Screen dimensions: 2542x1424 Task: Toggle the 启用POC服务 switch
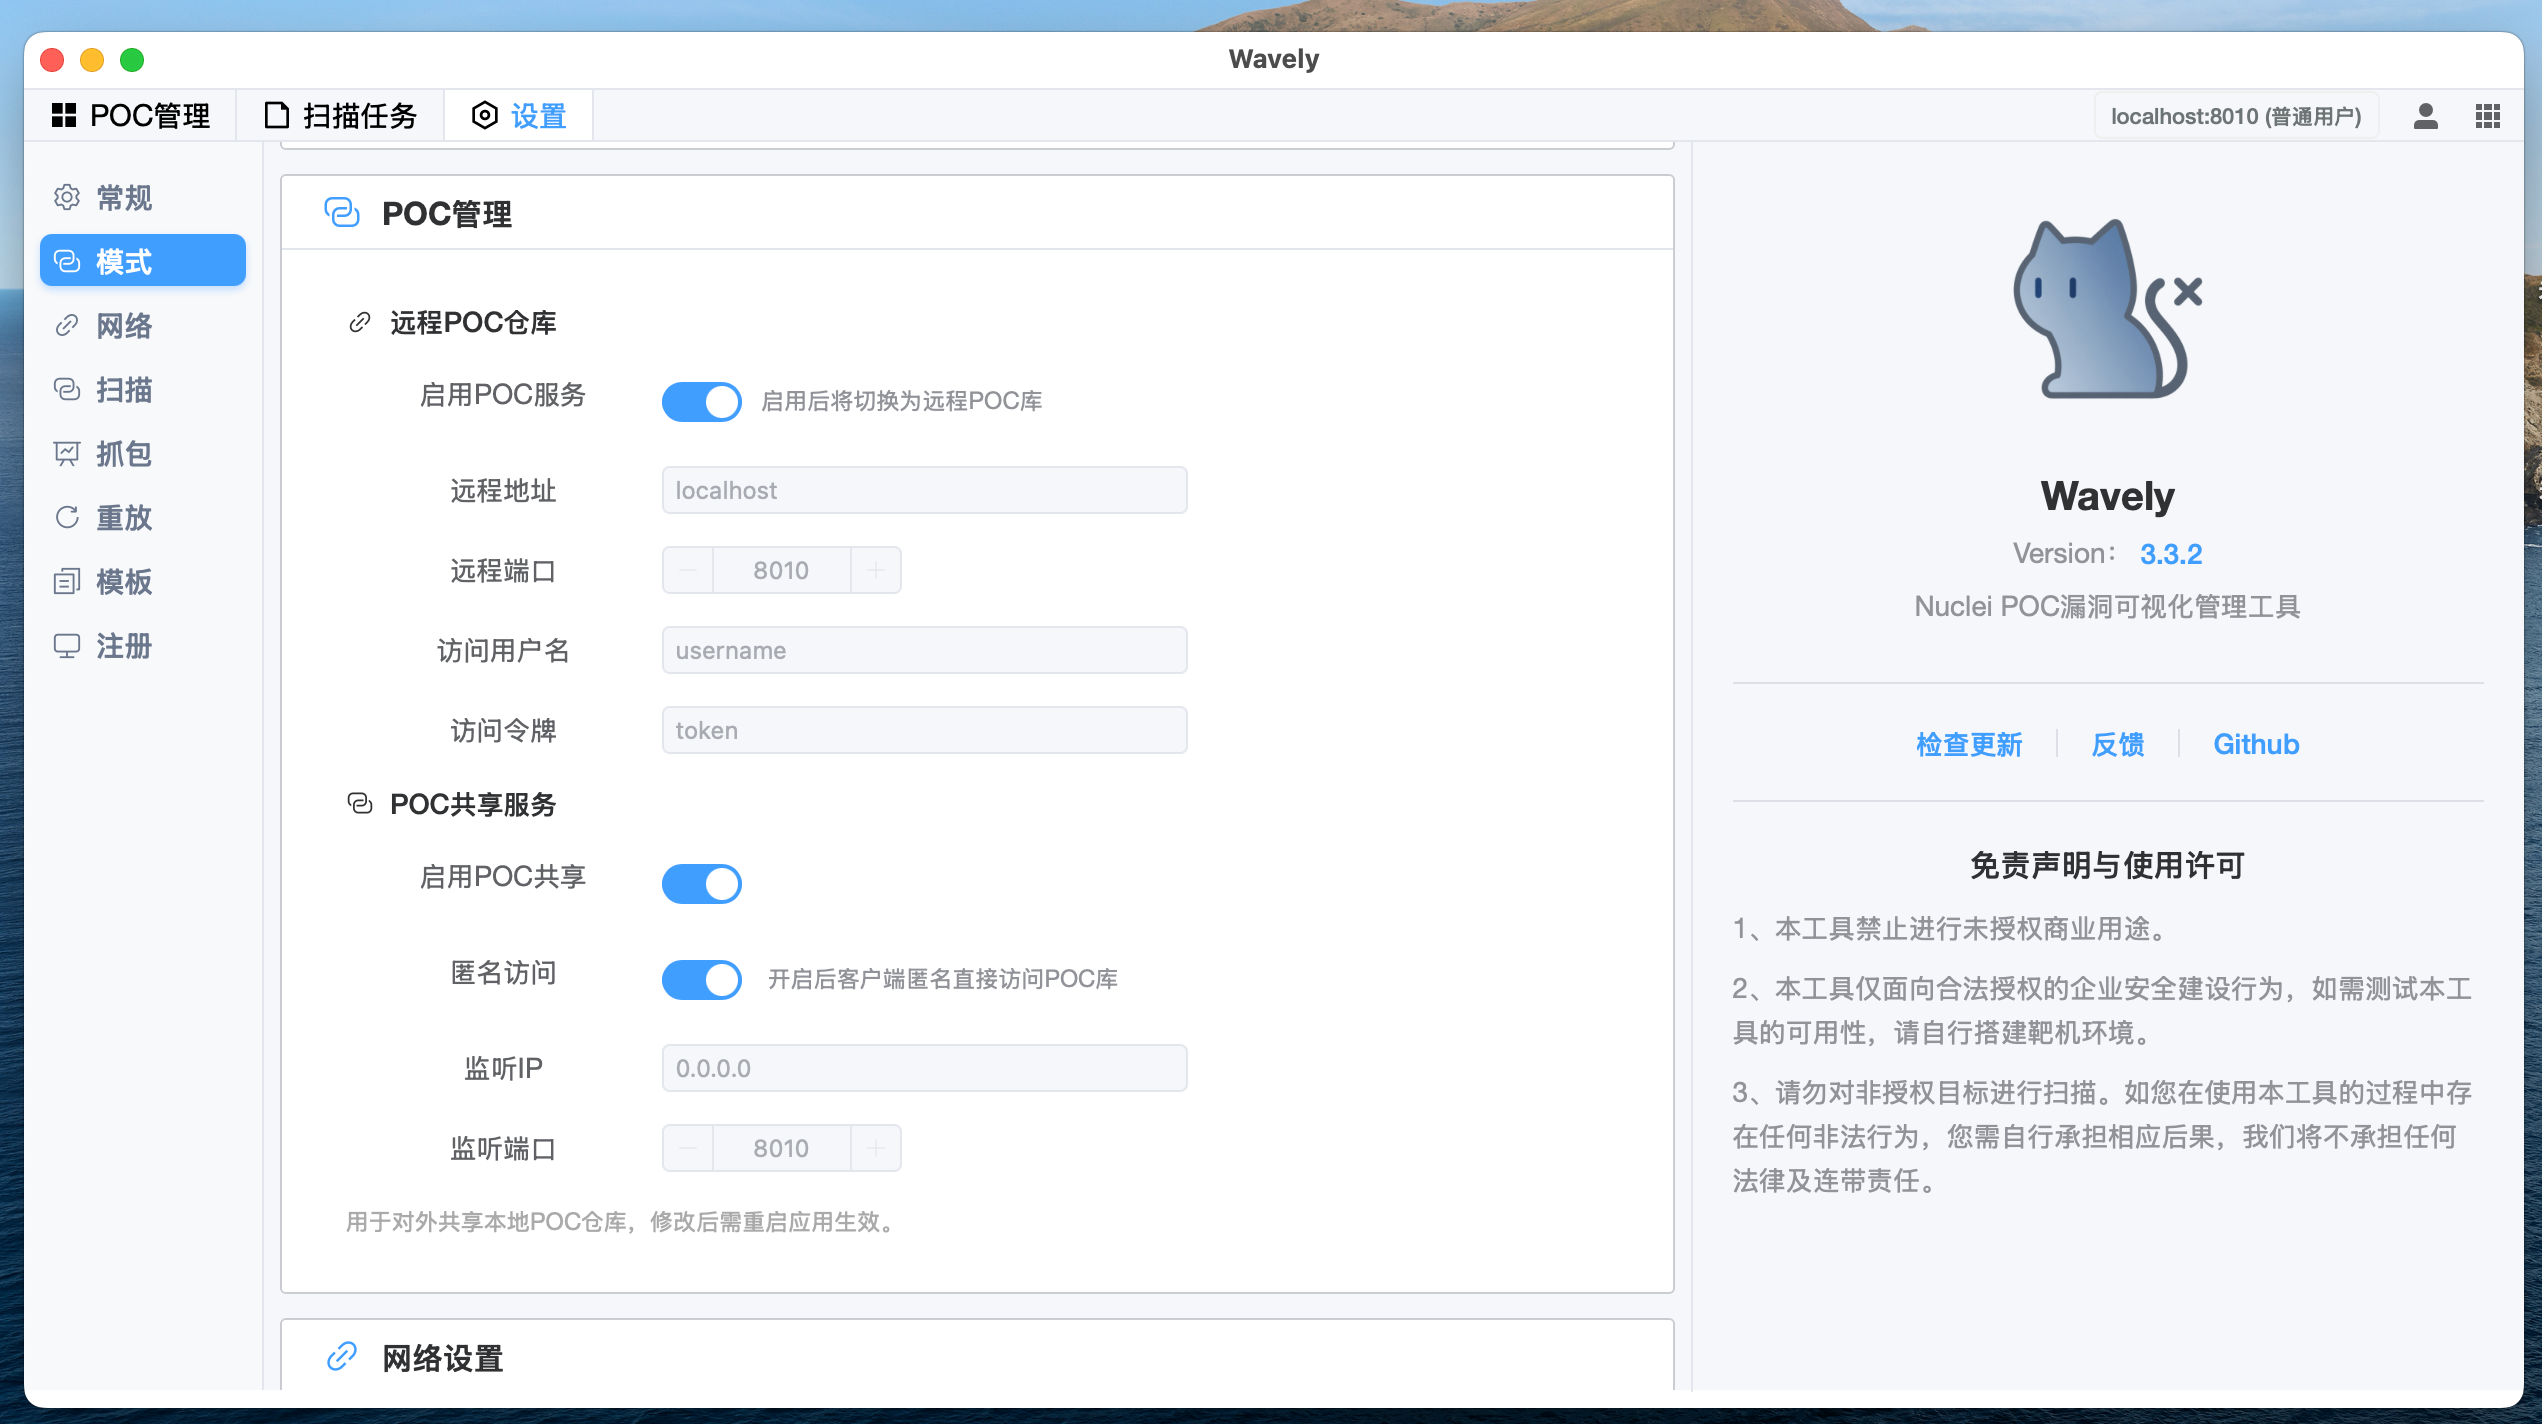[701, 401]
